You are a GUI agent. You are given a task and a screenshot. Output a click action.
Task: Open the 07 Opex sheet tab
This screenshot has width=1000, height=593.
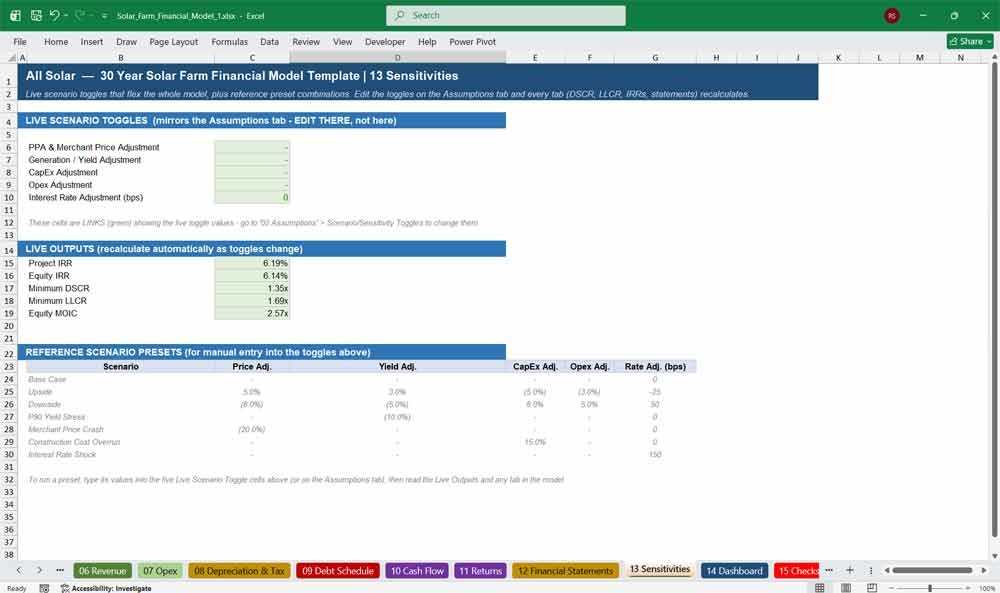[x=160, y=571]
